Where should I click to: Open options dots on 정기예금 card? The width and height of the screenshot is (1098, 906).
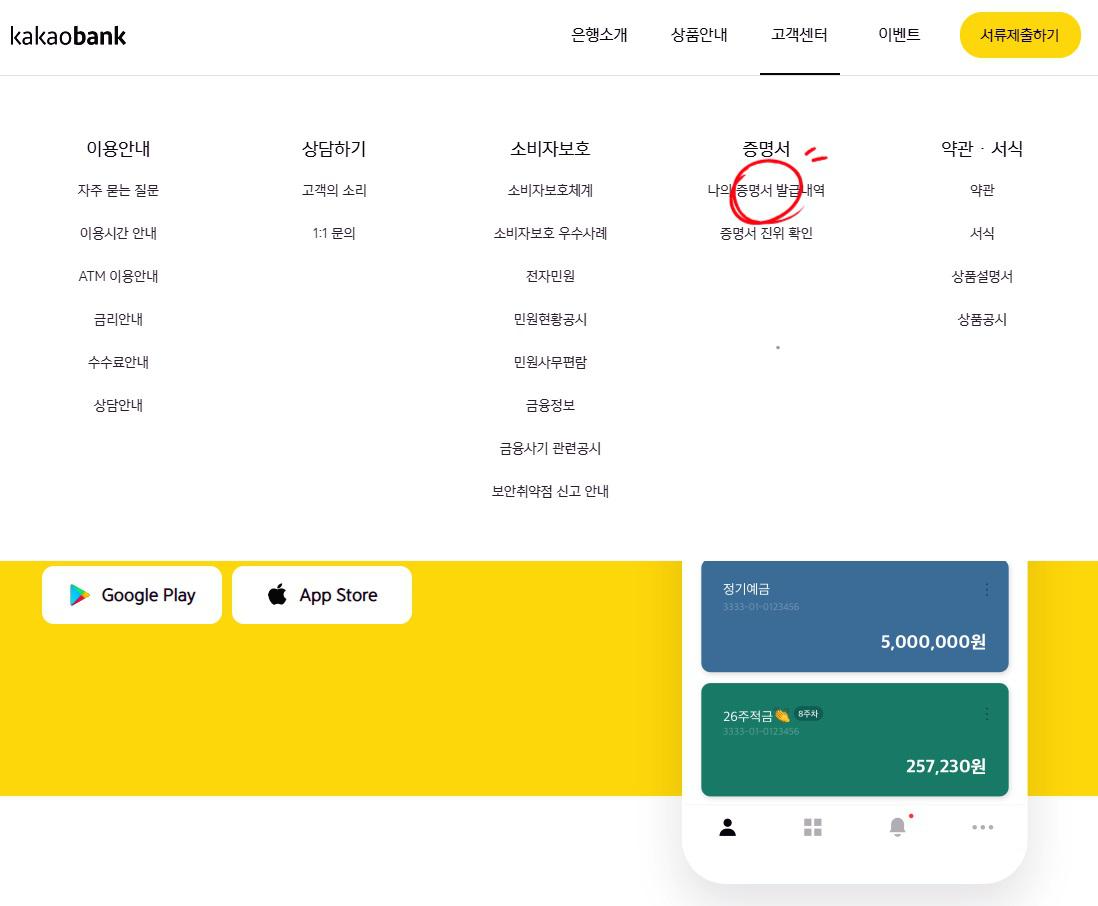pyautogui.click(x=987, y=590)
